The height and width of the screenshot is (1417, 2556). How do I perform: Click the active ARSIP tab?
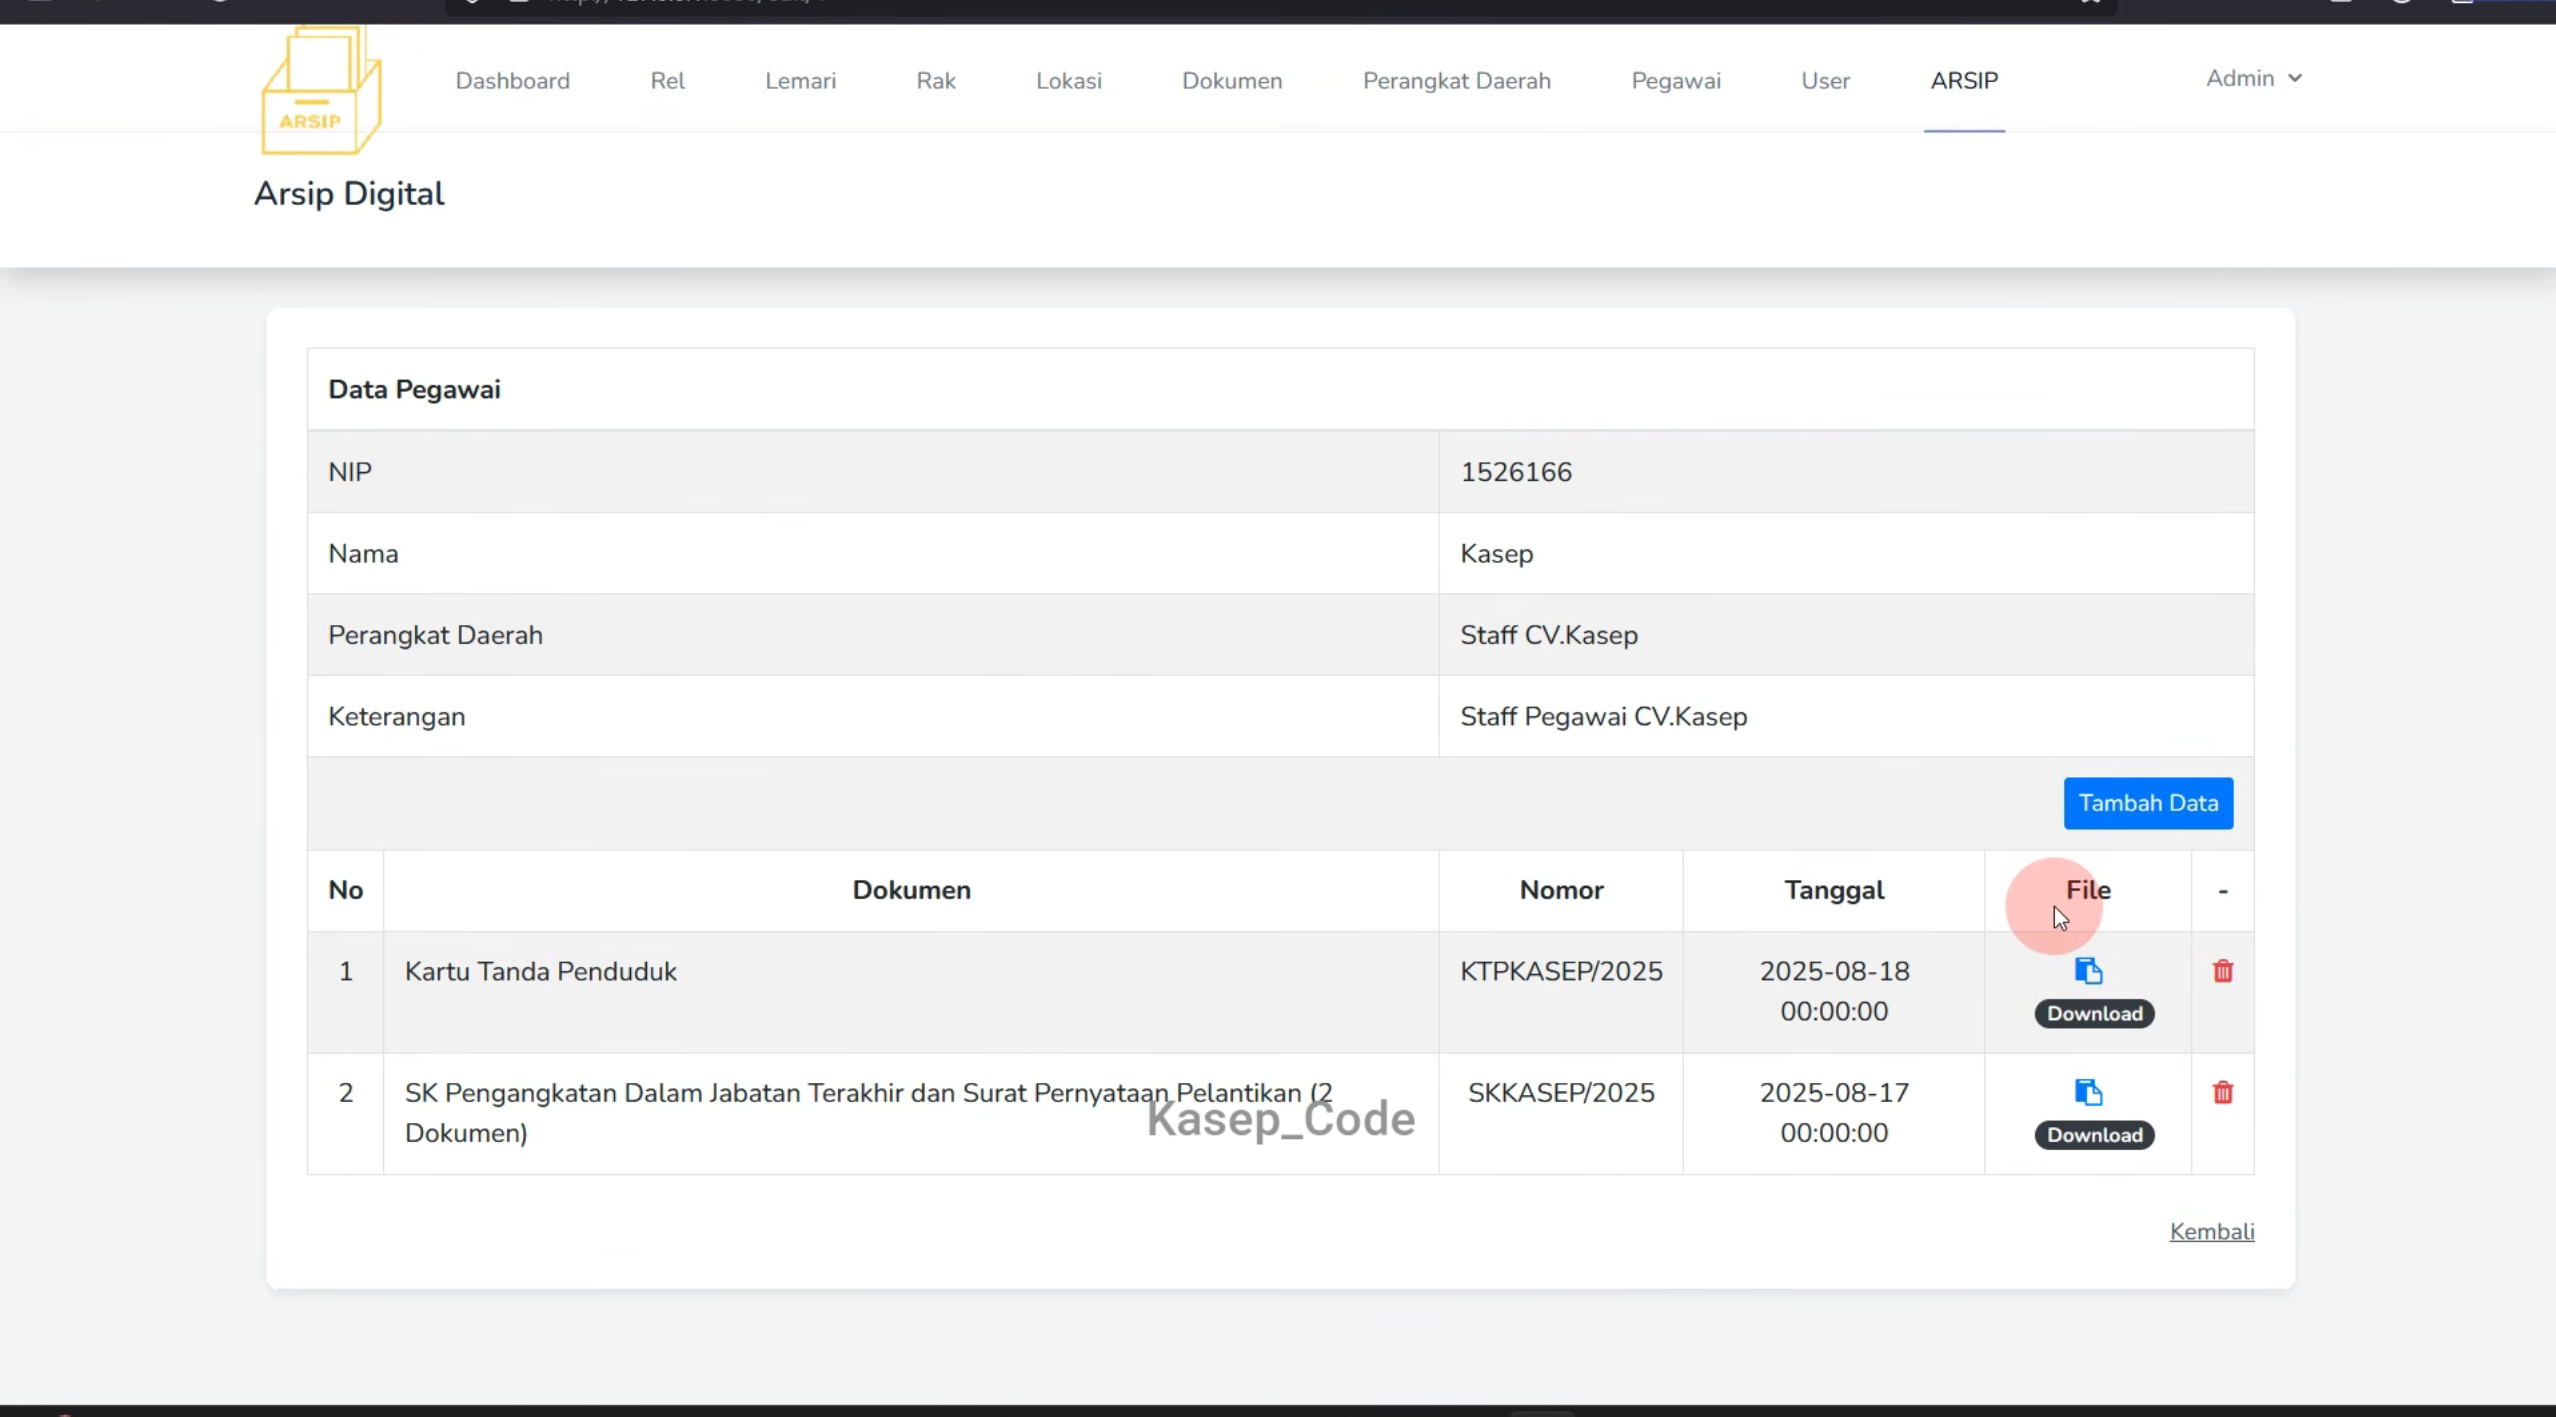click(x=1964, y=81)
